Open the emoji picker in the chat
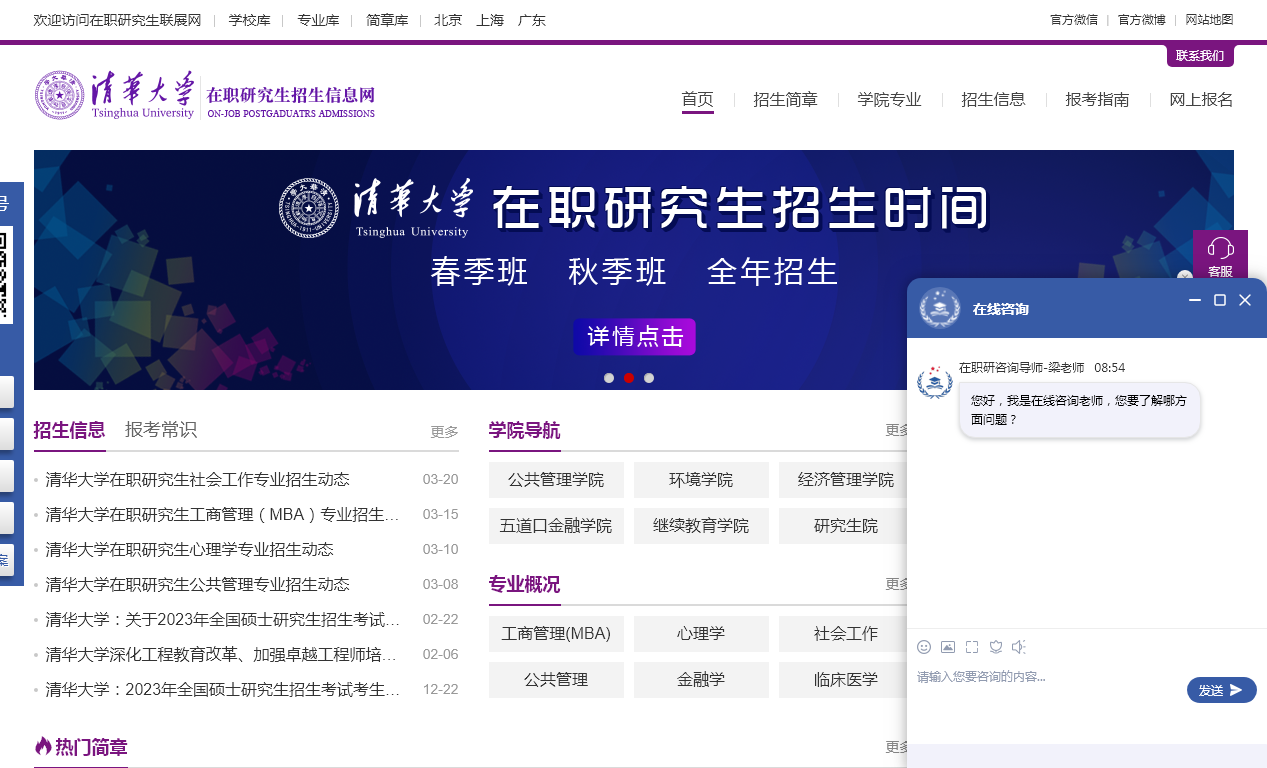 pyautogui.click(x=923, y=647)
